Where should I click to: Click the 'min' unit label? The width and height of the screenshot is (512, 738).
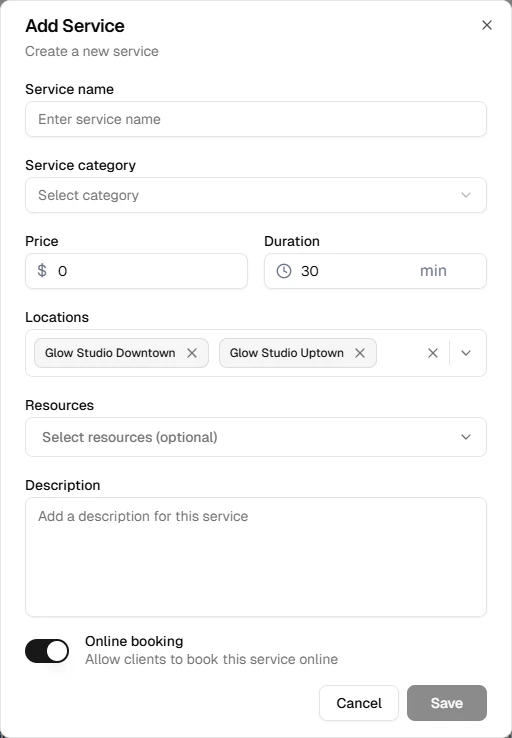pyautogui.click(x=433, y=271)
